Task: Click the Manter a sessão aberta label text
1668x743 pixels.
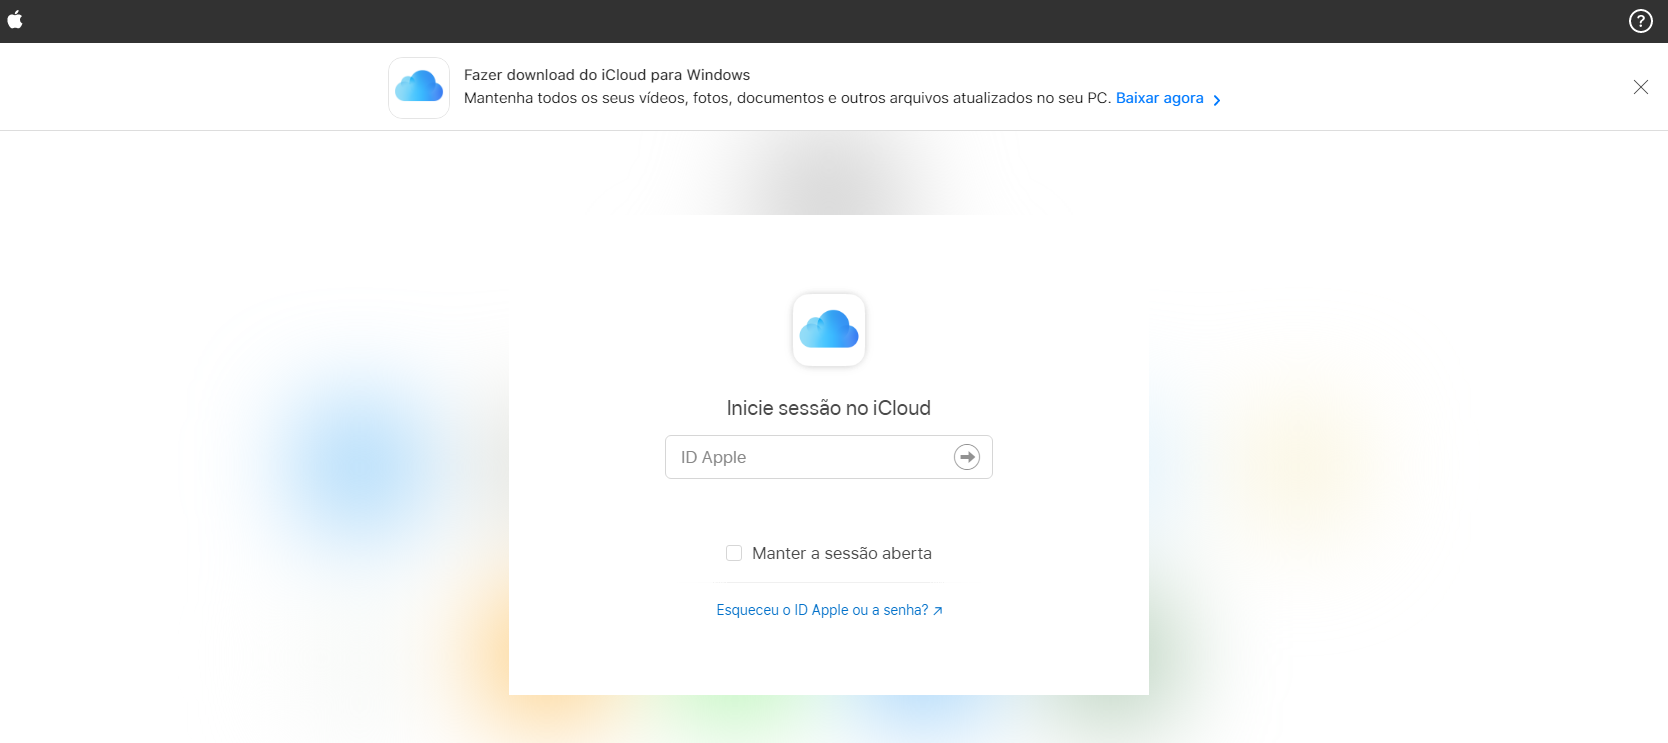Action: [841, 553]
